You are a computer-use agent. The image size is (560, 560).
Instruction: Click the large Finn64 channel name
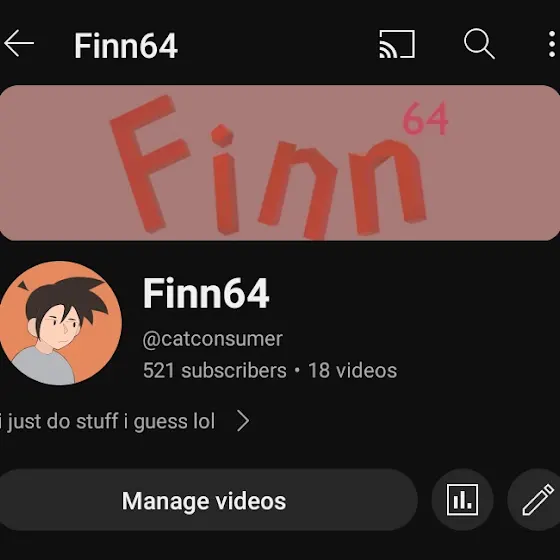click(206, 293)
